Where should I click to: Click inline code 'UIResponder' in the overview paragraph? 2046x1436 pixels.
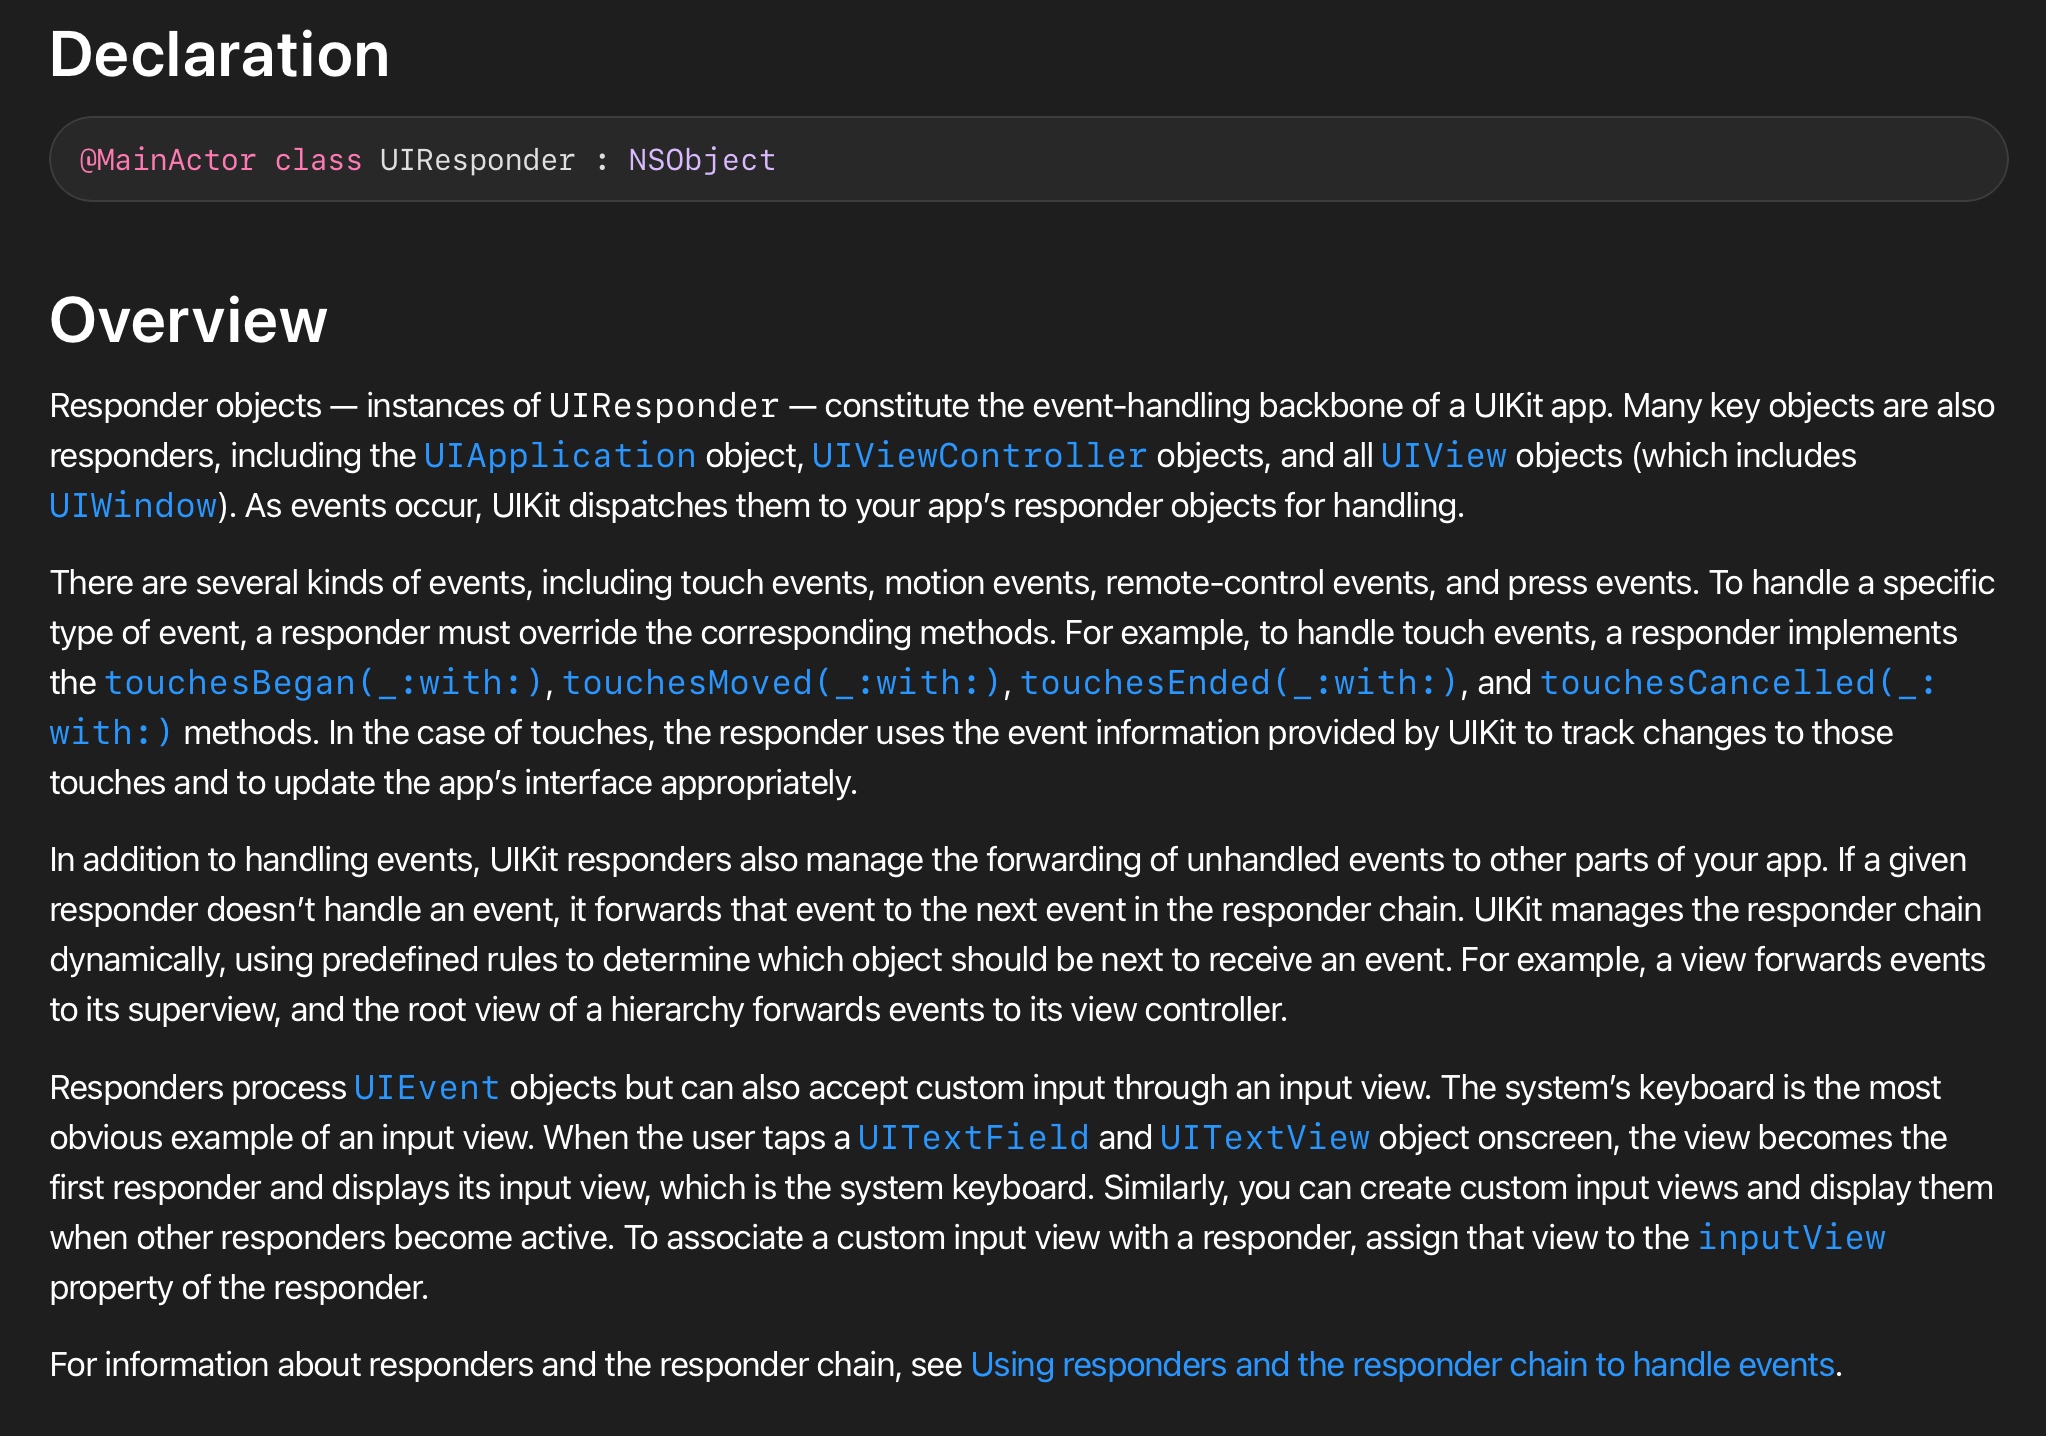pos(664,406)
